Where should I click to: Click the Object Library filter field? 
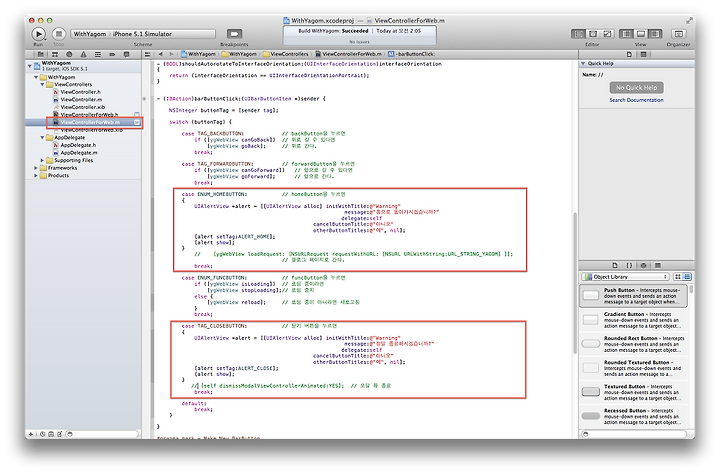634,434
